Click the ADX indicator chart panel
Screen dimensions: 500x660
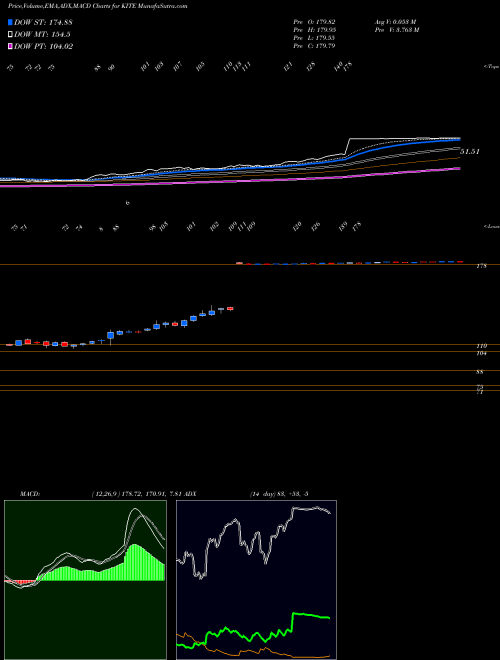[x=256, y=580]
